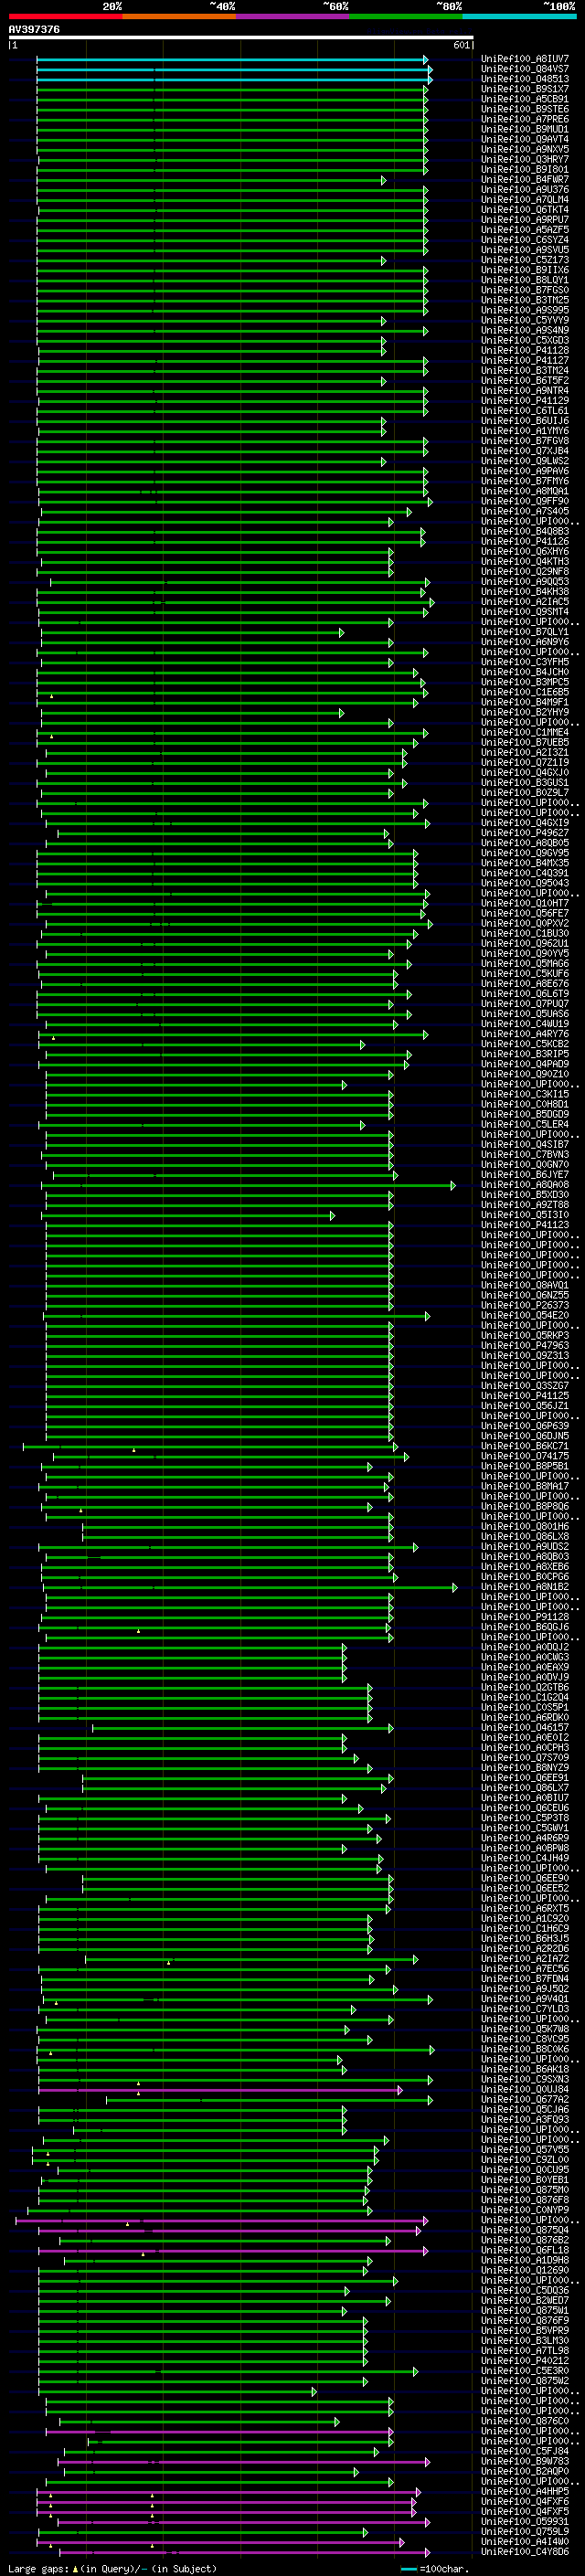Select the label UniRef100_B3TM24
This screenshot has height=2576, width=585.
click(525, 370)
